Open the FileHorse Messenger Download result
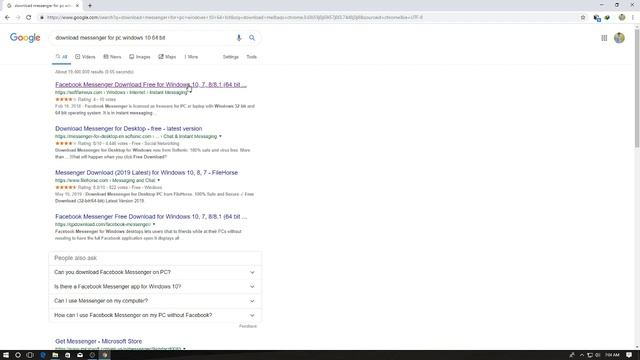The image size is (640, 360). click(x=147, y=173)
